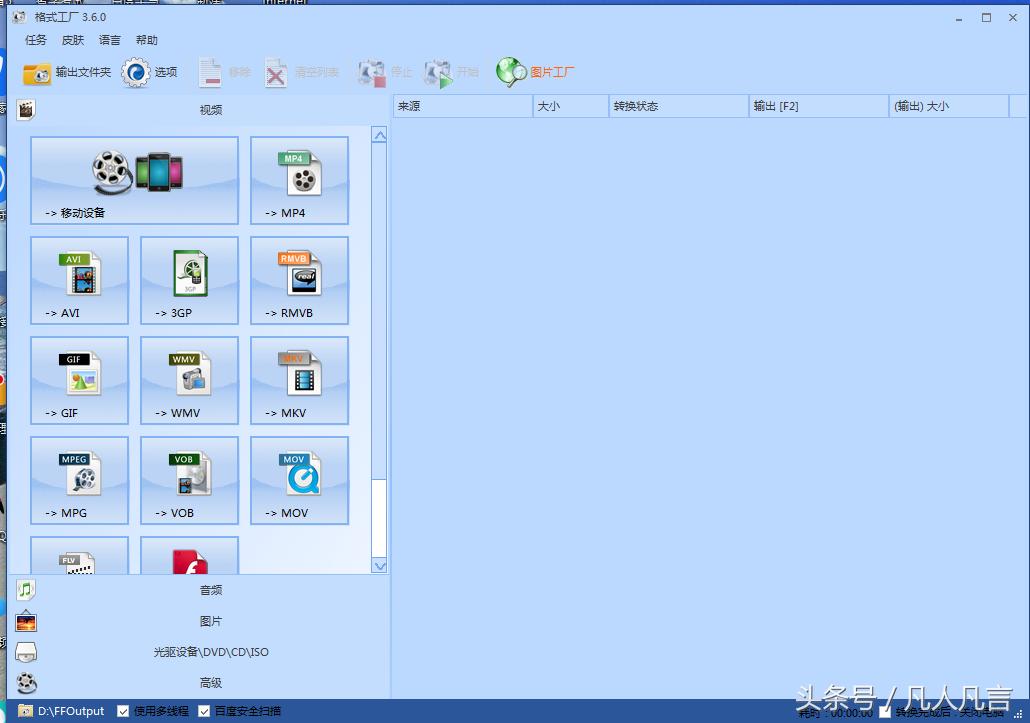Select convert to 移动设备 mobile device
This screenshot has width=1030, height=723.
[135, 181]
